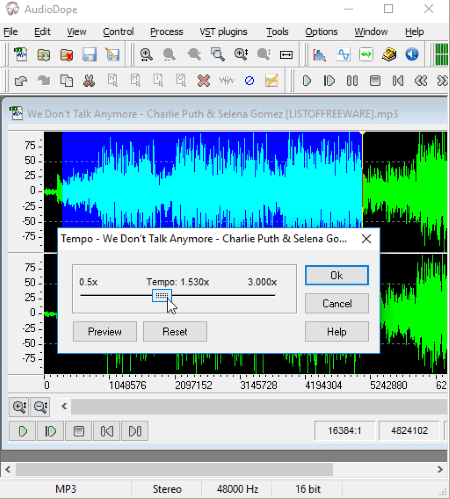Click the vertical zoom in toolbar icon
Image resolution: width=450 pixels, height=499 pixels.
click(x=241, y=54)
